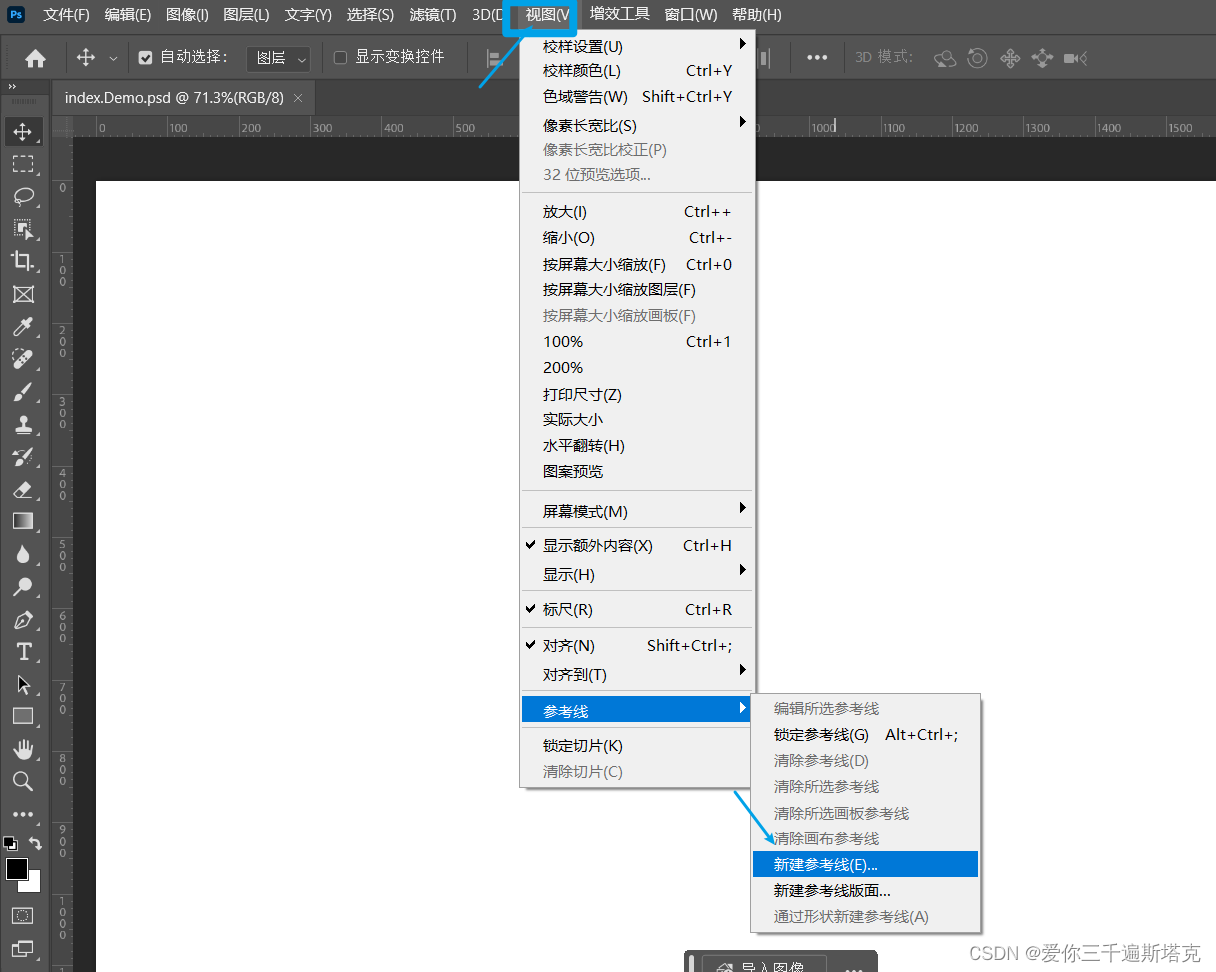Open the 文件(F) menu

(x=66, y=15)
